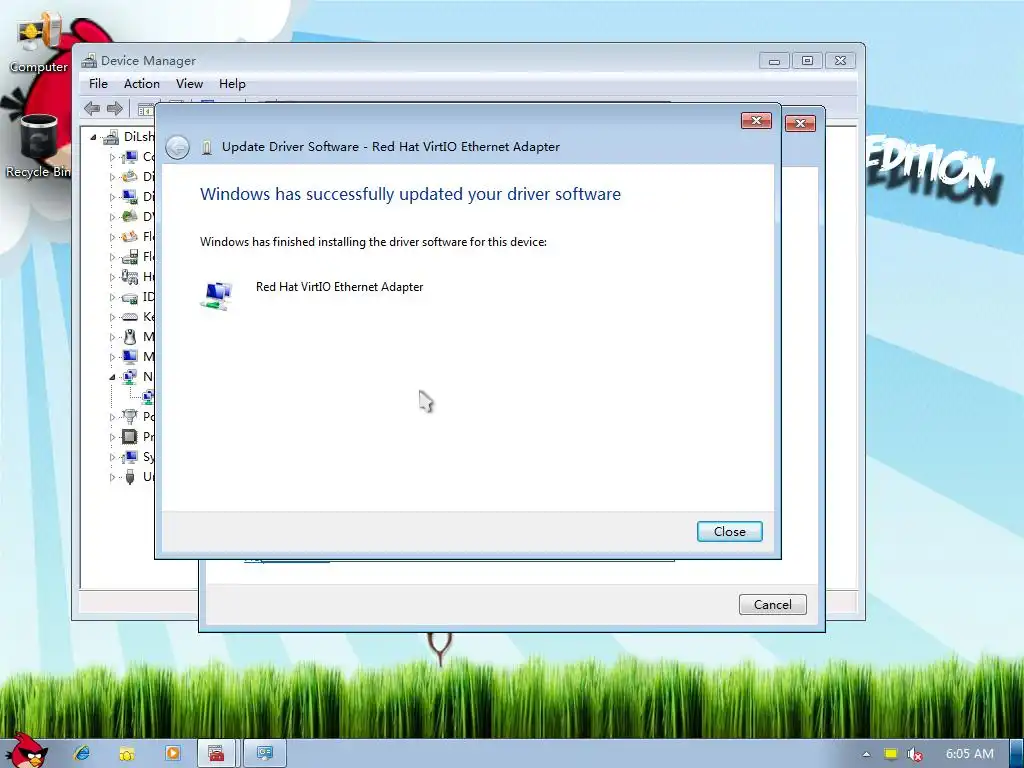The width and height of the screenshot is (1024, 768).
Task: Expand the Human Interface Devices category
Action: 112,277
